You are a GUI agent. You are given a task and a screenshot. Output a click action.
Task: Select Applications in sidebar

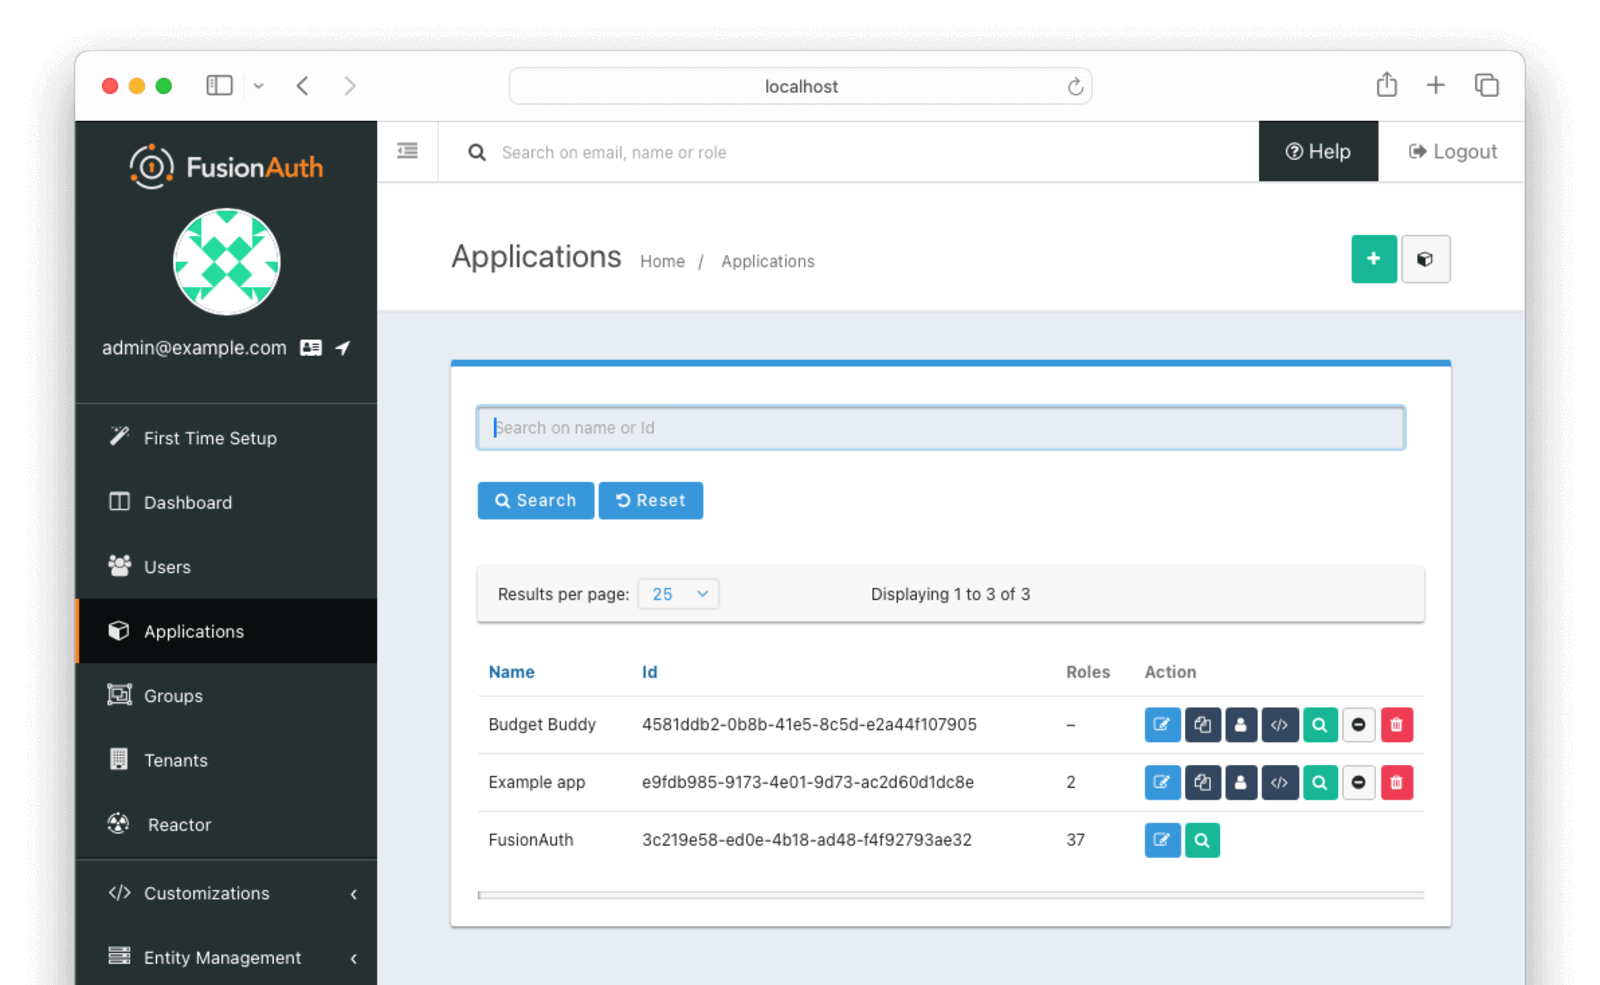tap(227, 631)
